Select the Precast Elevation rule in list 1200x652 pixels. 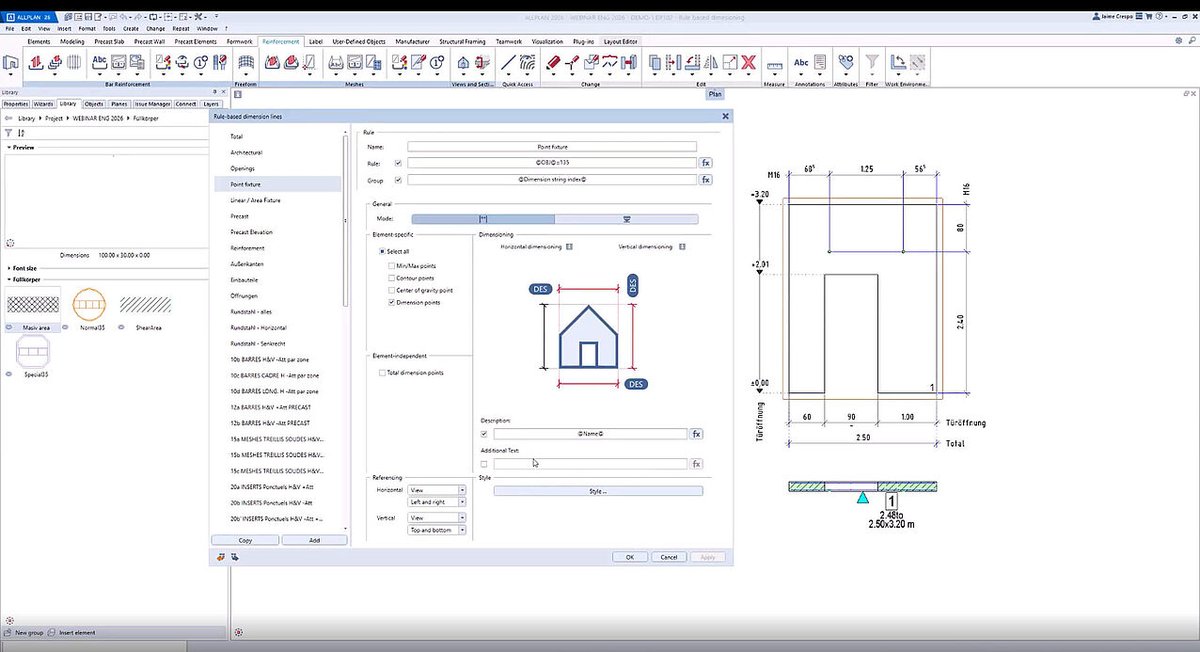(x=251, y=232)
